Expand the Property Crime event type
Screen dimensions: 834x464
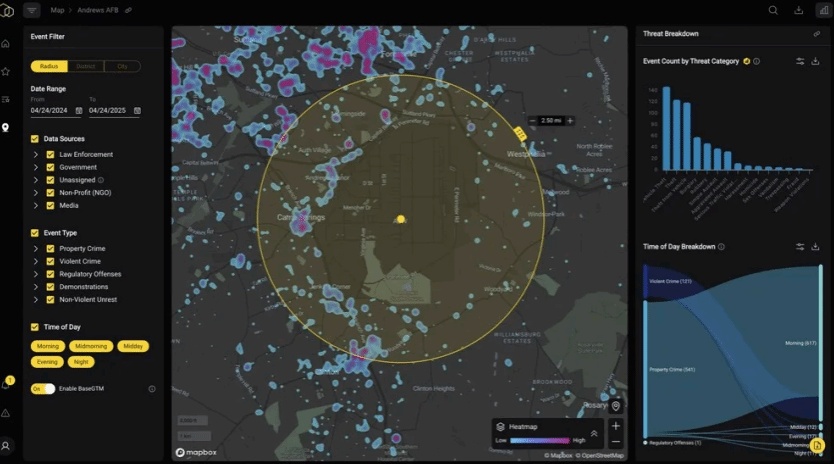[36, 249]
